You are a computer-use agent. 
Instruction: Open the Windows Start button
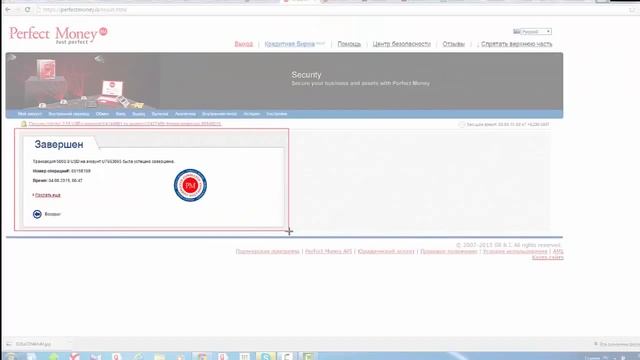coord(11,357)
